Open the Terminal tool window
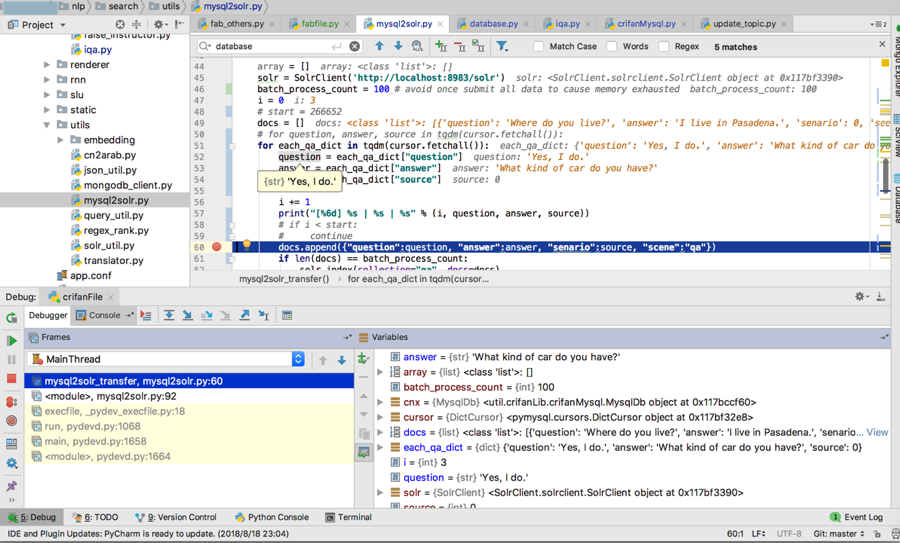Viewport: 900px width, 543px height. pyautogui.click(x=348, y=517)
